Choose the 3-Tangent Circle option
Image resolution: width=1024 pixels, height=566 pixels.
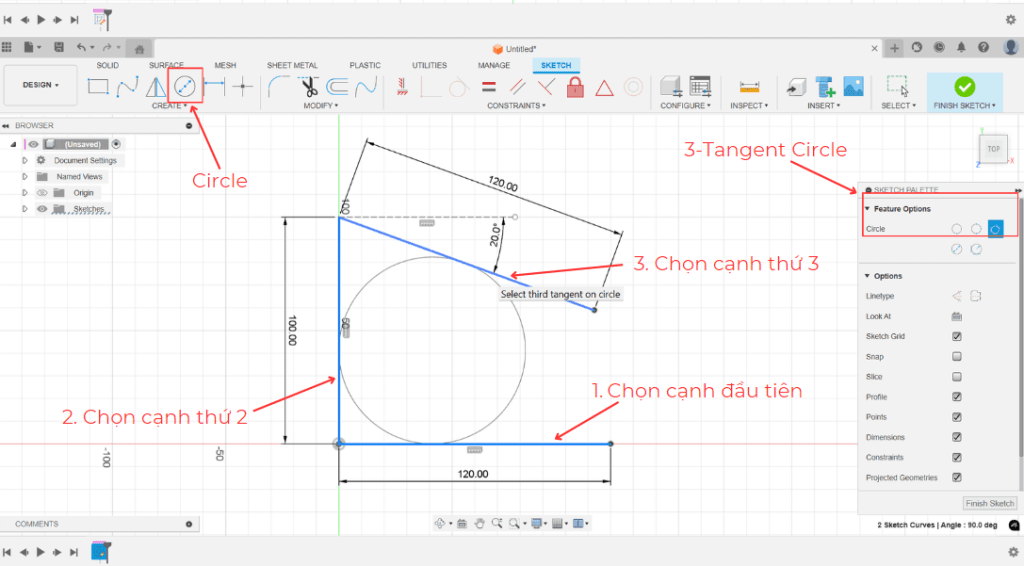click(996, 229)
